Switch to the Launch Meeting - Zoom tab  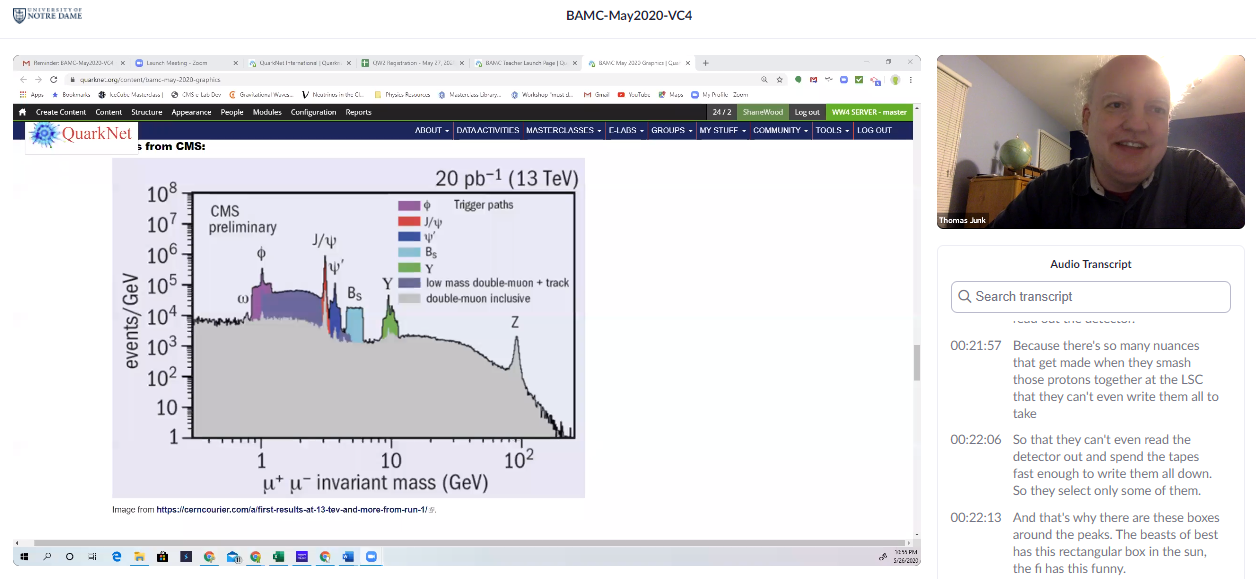pyautogui.click(x=186, y=63)
